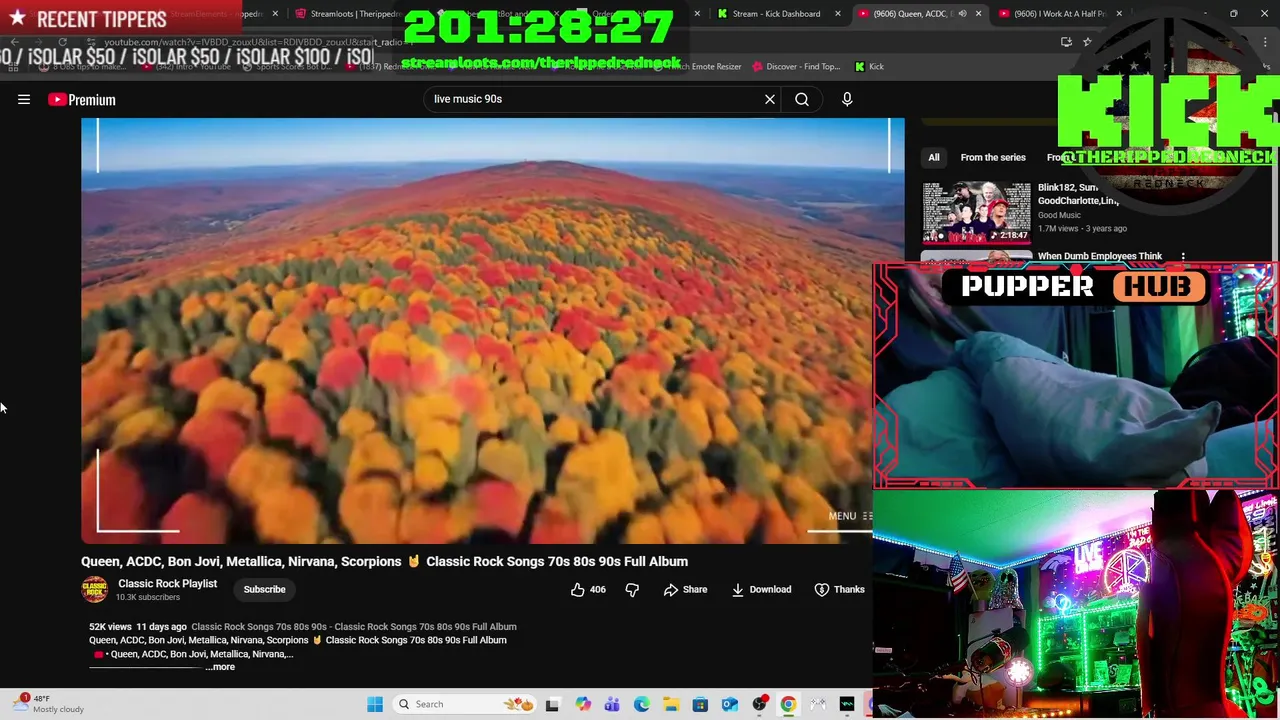Open the Classic Rock Playlist channel name
Image resolution: width=1280 pixels, height=720 pixels.
point(167,583)
